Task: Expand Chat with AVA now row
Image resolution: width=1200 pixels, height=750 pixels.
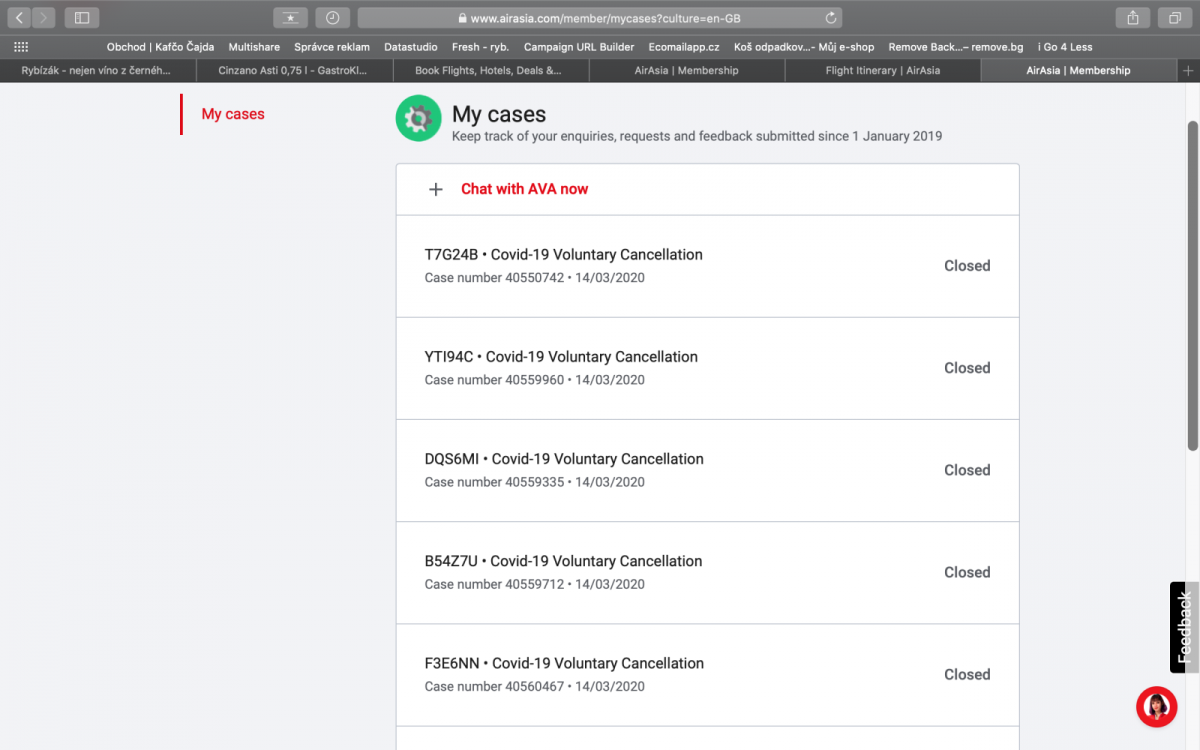Action: point(524,189)
